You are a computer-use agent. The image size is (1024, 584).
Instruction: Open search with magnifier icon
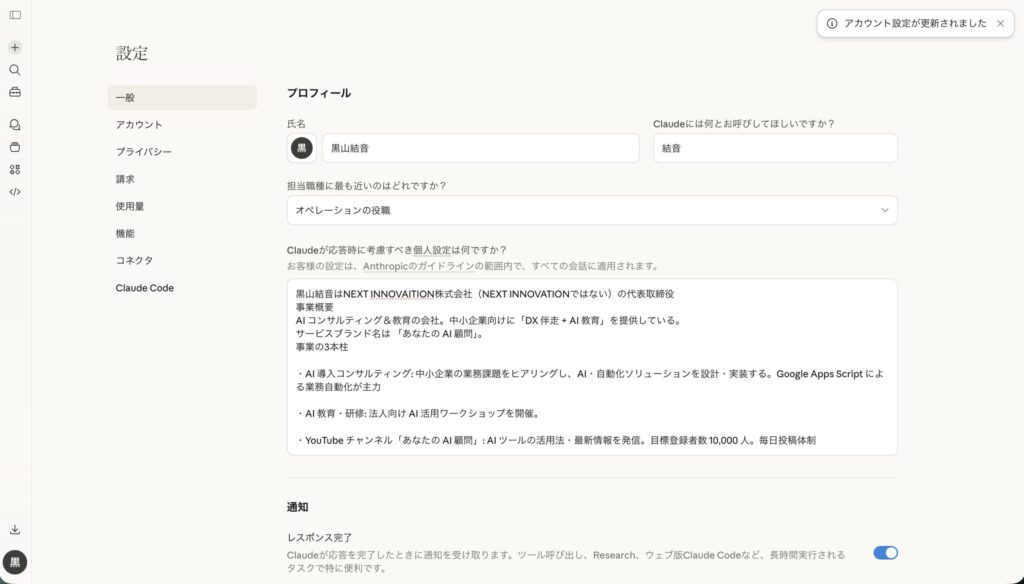click(15, 70)
